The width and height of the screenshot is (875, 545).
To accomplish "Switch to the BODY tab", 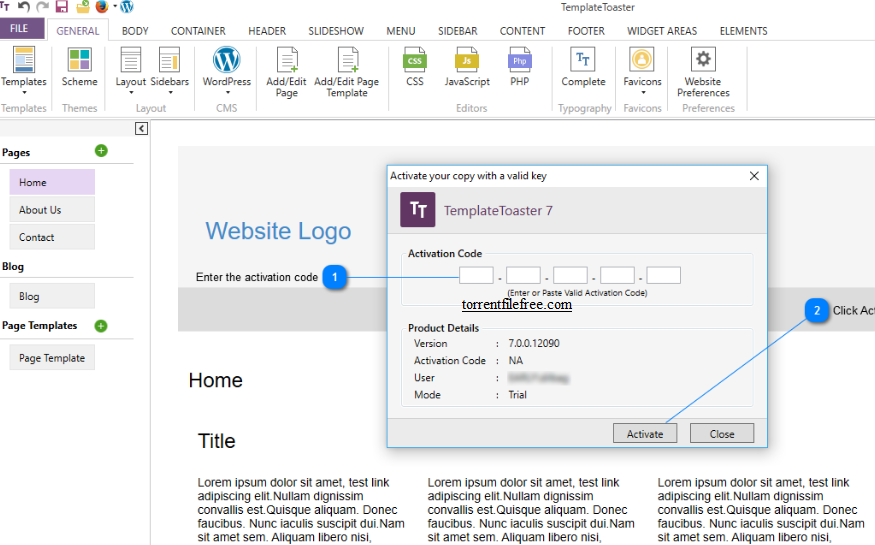I will click(135, 31).
